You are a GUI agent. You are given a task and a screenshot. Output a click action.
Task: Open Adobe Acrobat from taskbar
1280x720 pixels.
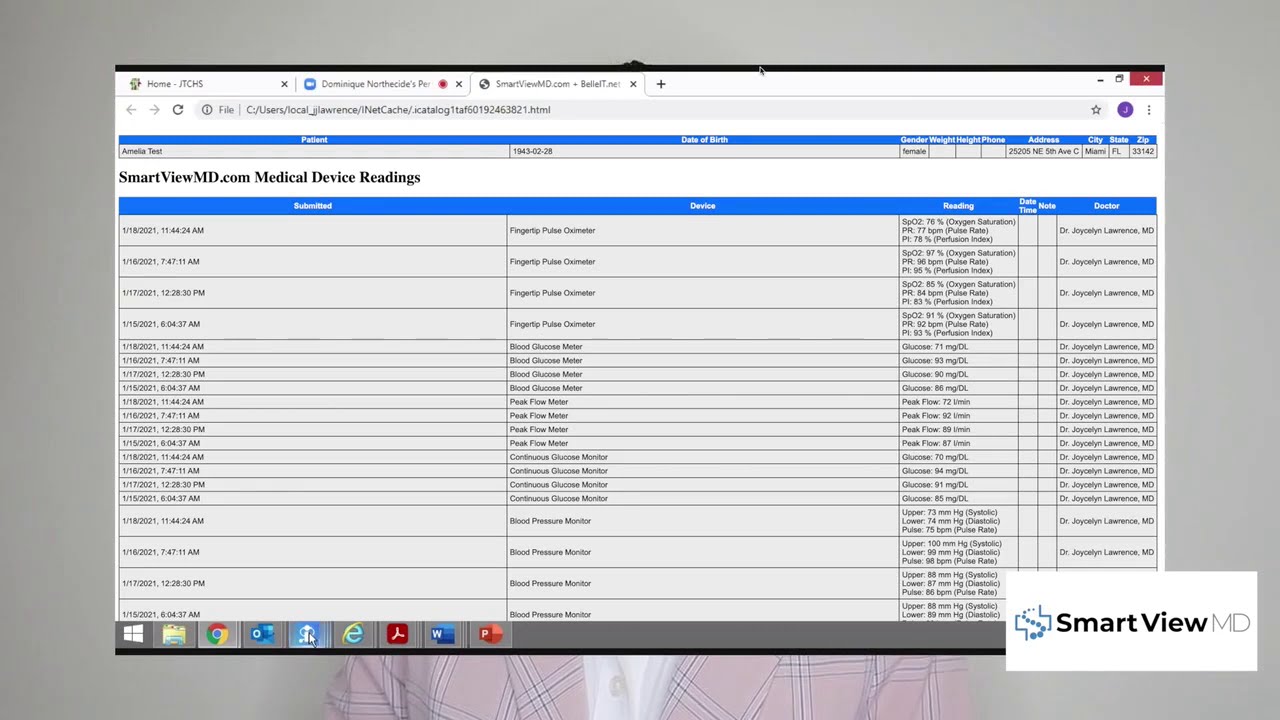(398, 634)
